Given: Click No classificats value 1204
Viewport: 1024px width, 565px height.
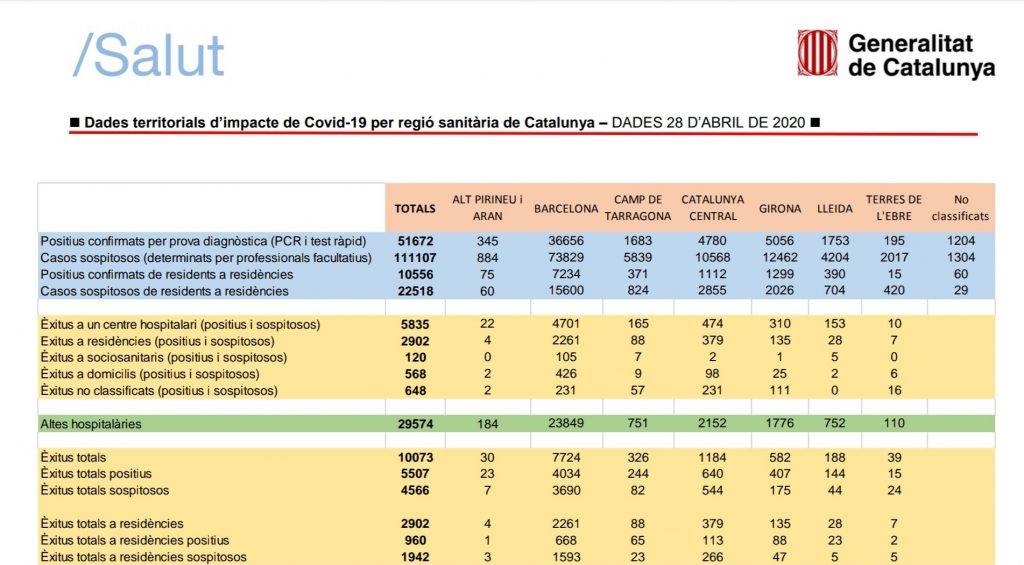Looking at the screenshot, I should 961,241.
